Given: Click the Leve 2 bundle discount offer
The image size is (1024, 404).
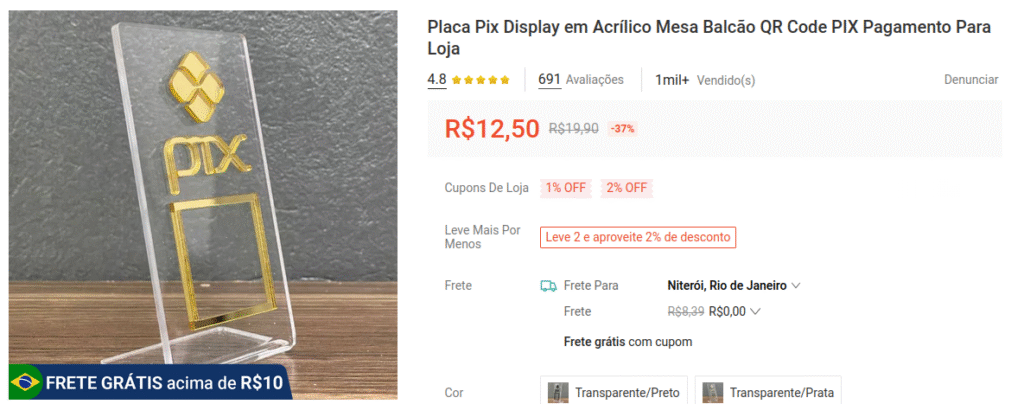Looking at the screenshot, I should point(638,237).
